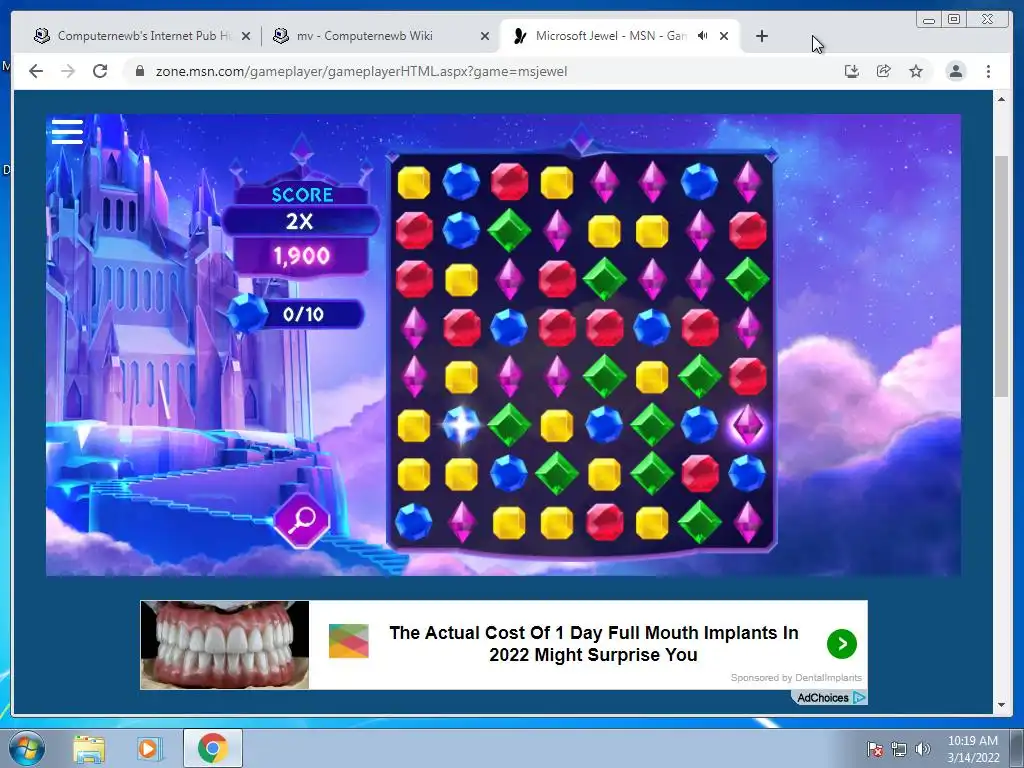
Task: Switch to Computernewb's Internet Pub tab
Action: coord(142,36)
